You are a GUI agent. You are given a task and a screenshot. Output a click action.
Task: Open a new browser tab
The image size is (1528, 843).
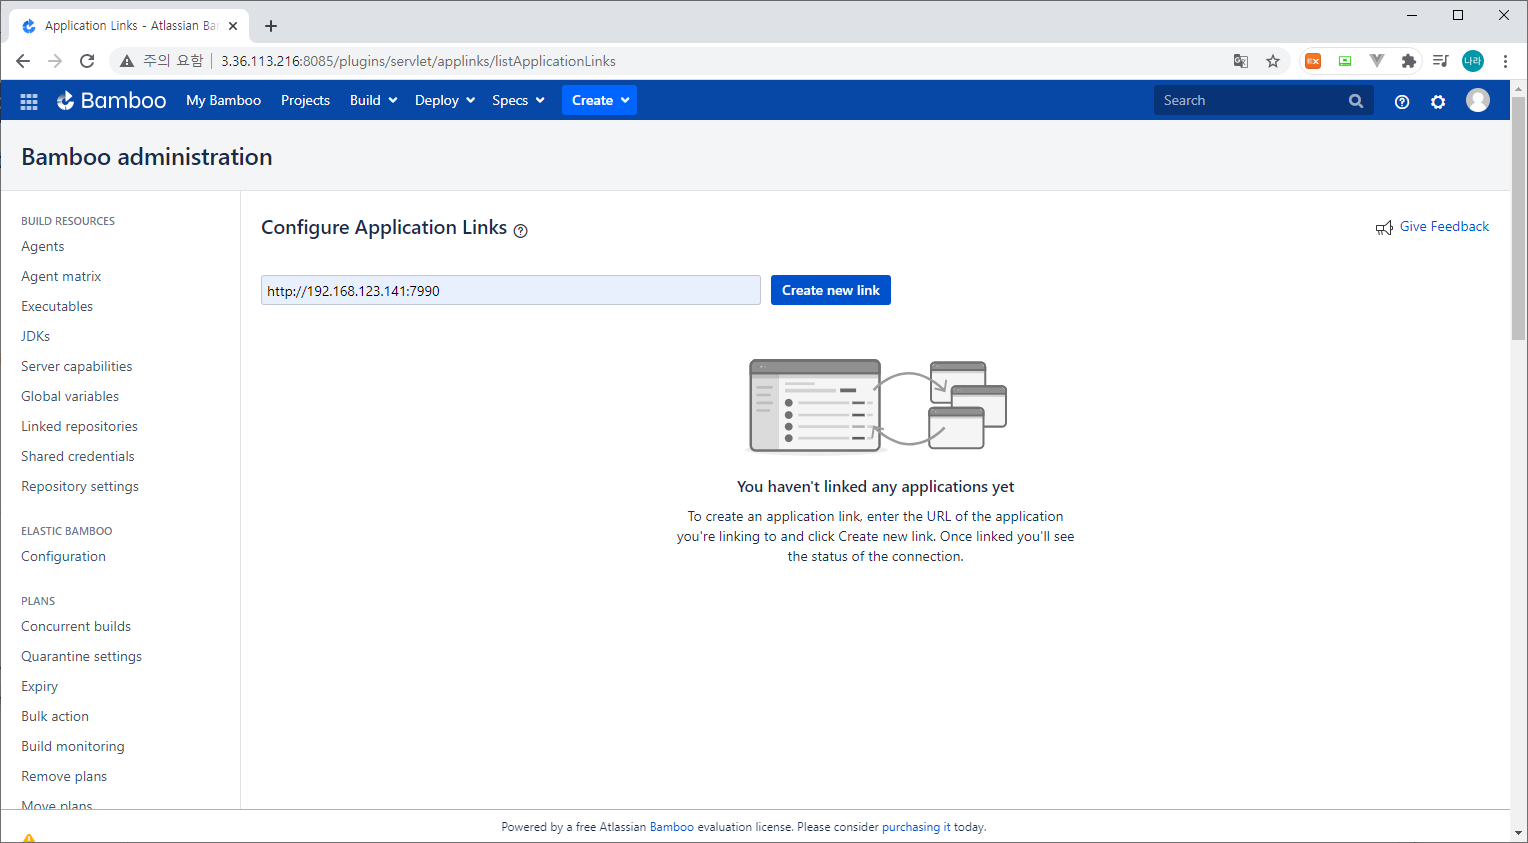271,26
